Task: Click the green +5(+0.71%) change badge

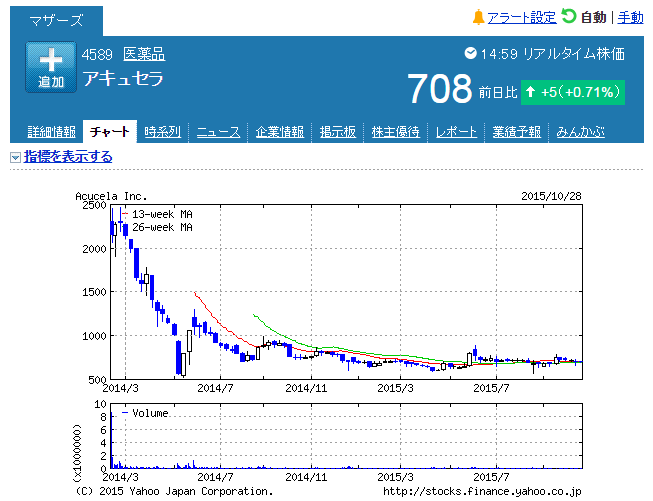Action: (573, 92)
